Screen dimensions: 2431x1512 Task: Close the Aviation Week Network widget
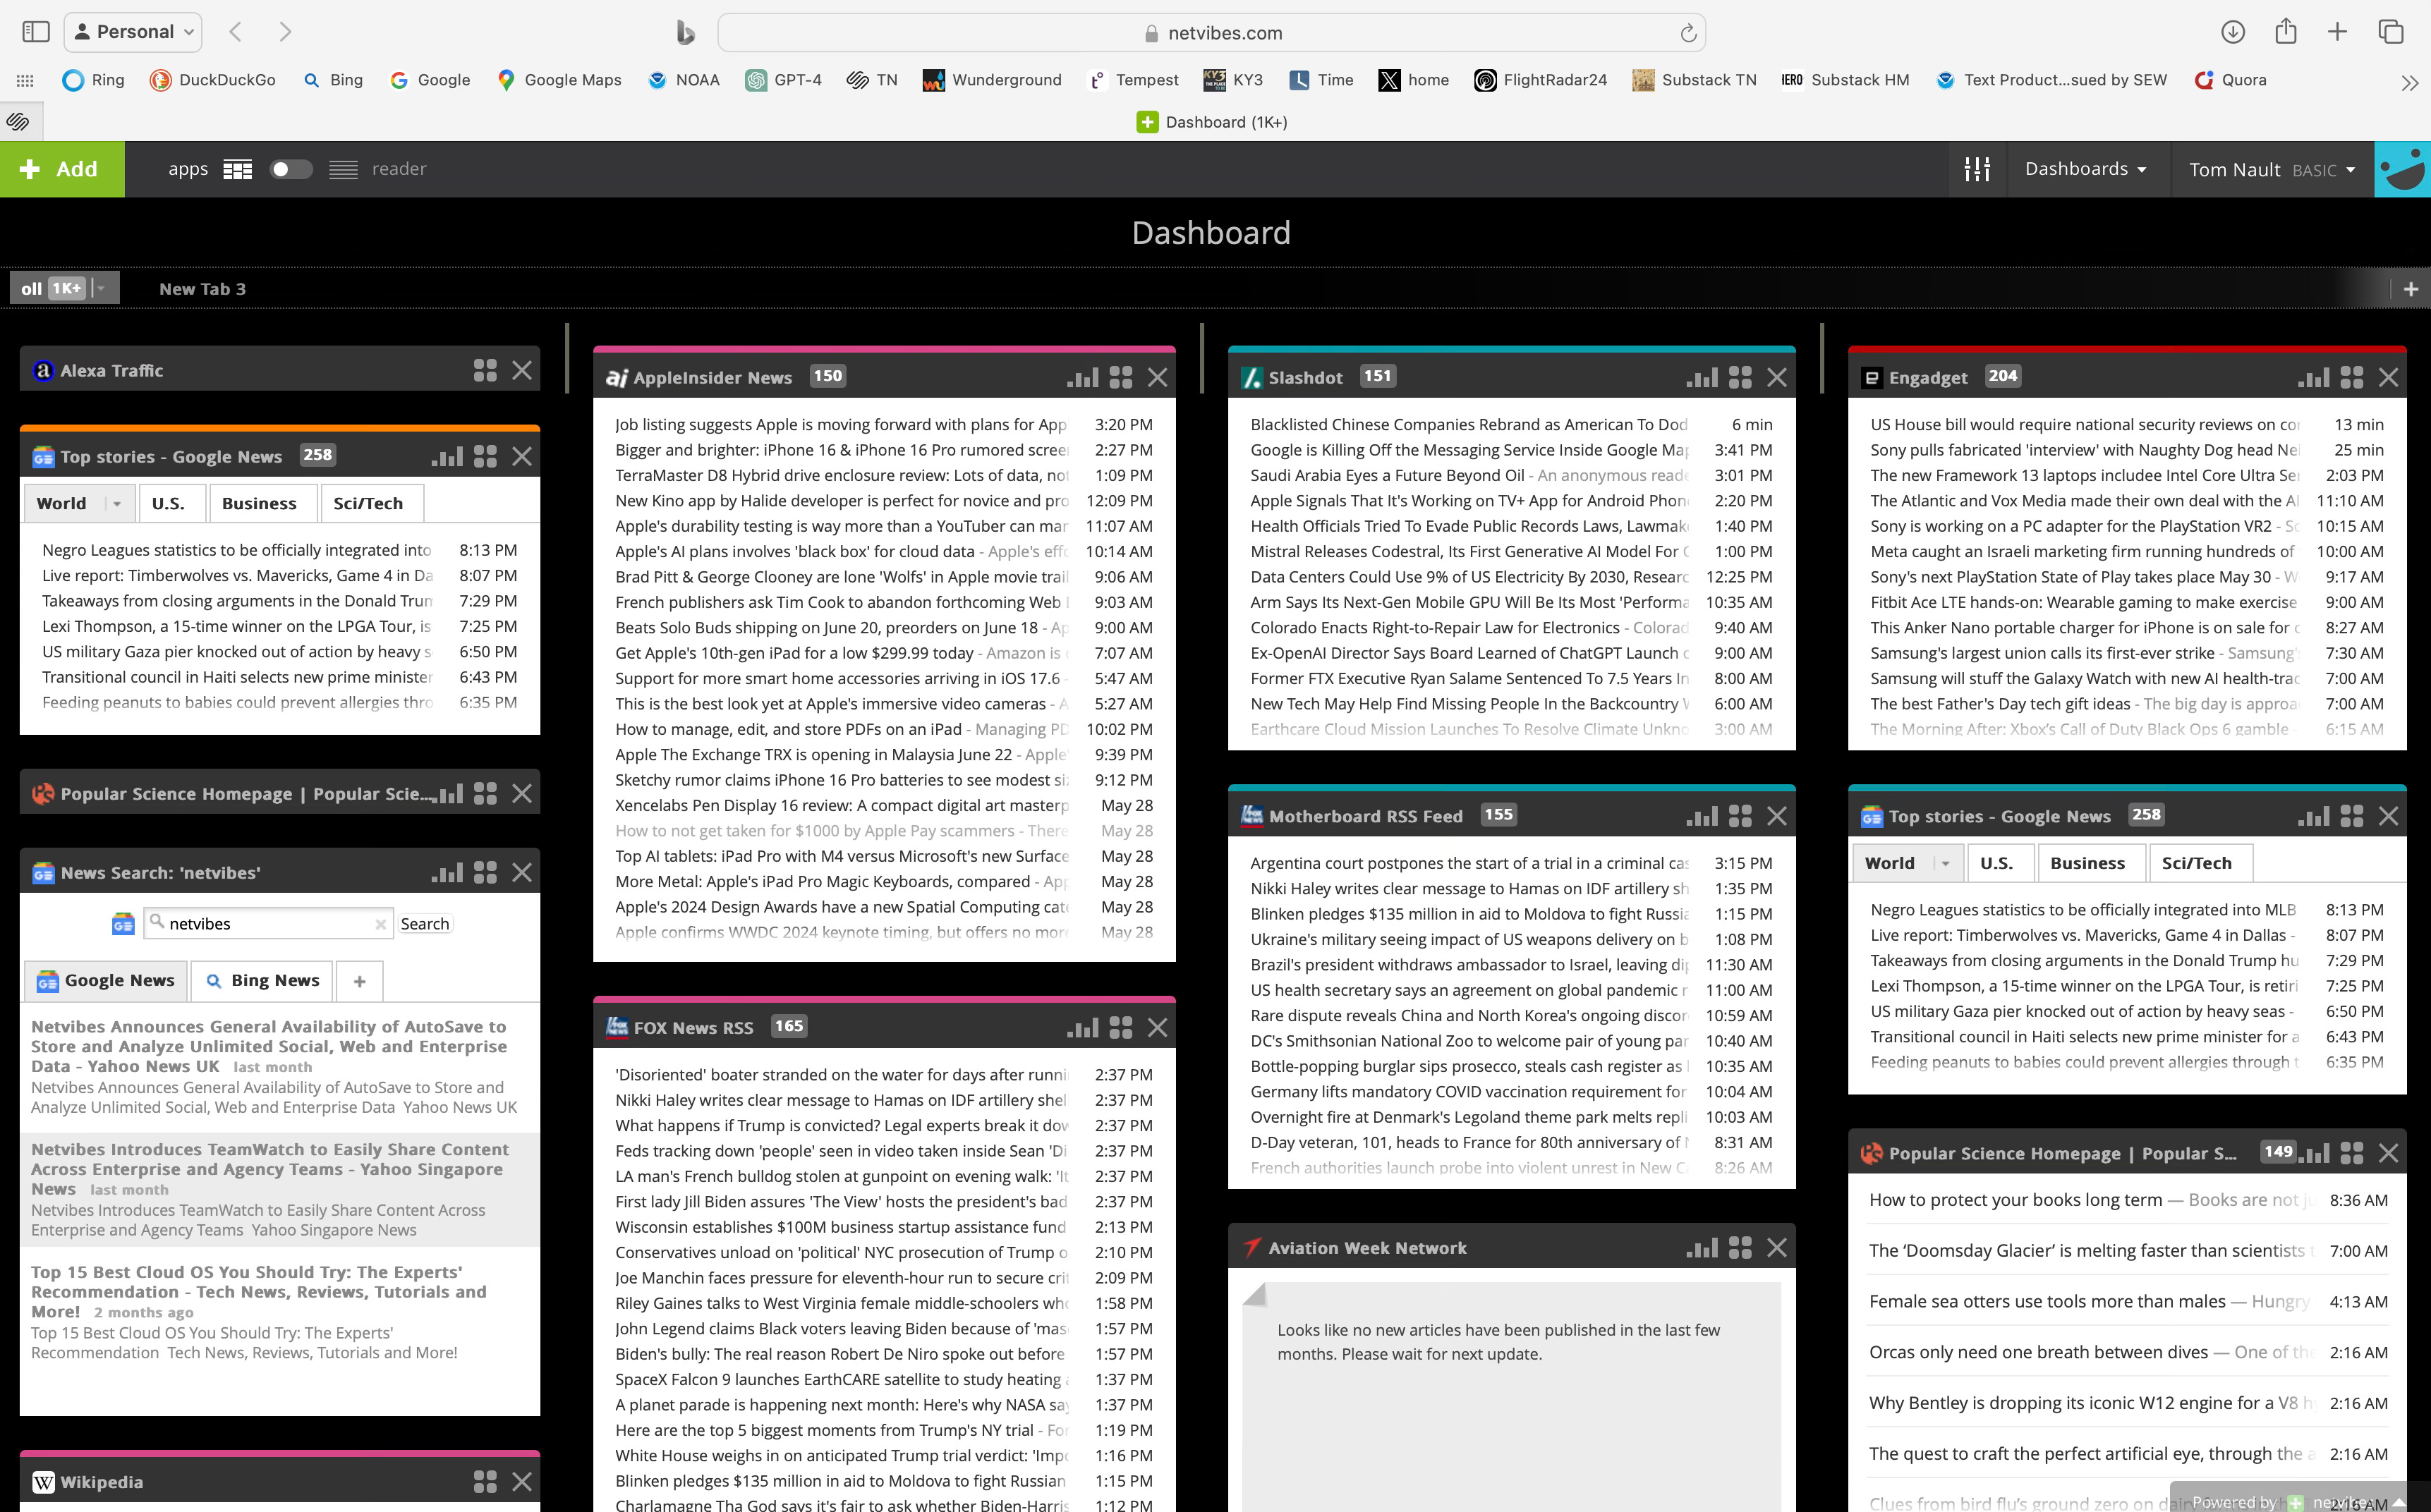coord(1777,1247)
